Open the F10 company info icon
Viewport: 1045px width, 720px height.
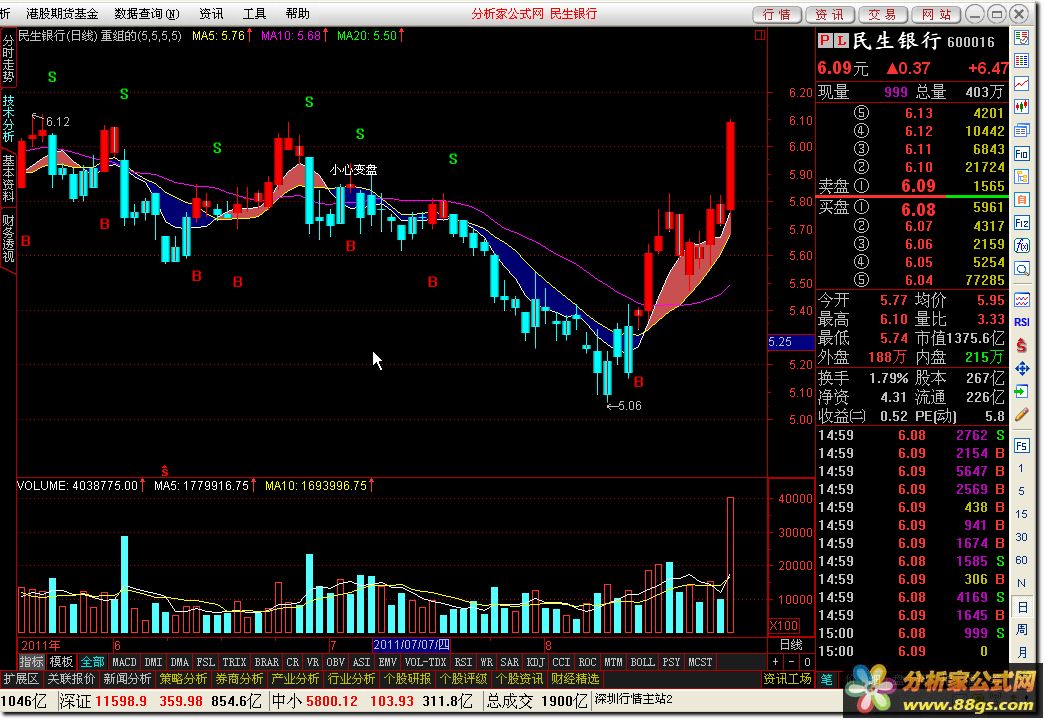point(1022,154)
